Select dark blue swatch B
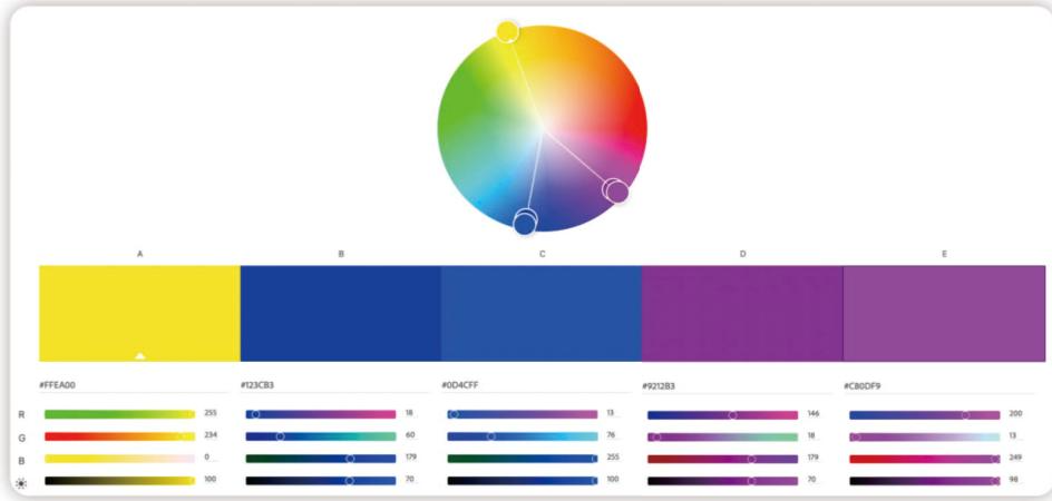1052x502 pixels. (x=341, y=313)
